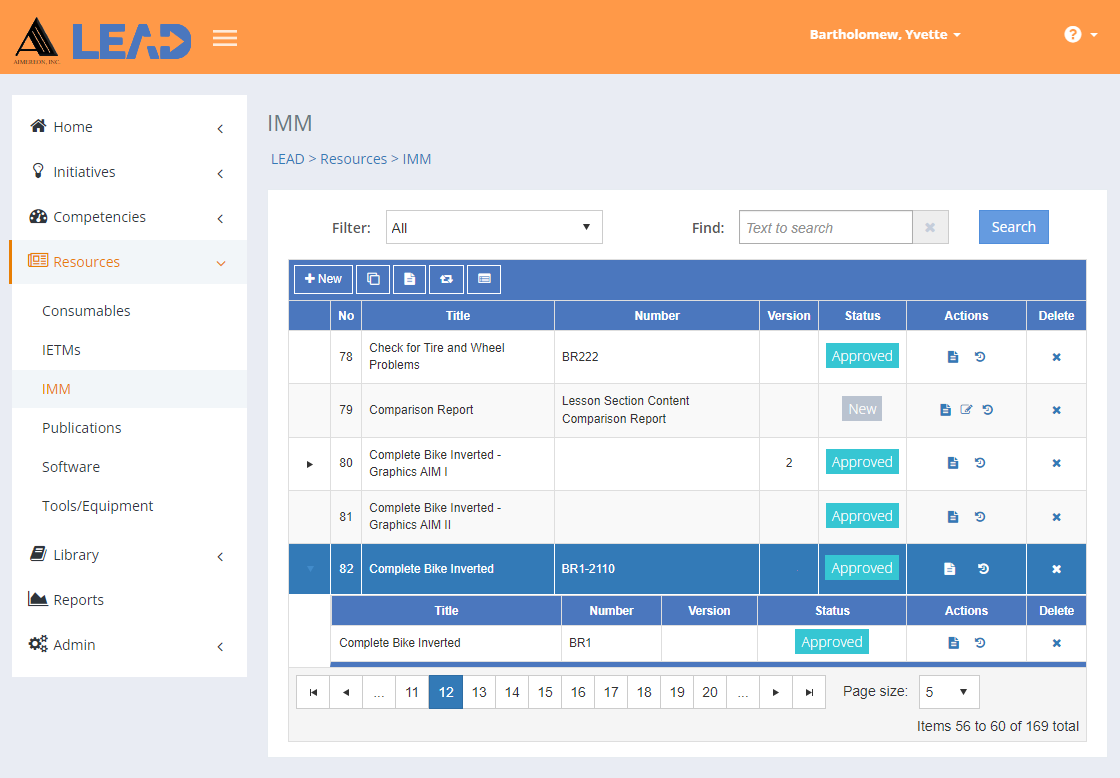Image resolution: width=1120 pixels, height=778 pixels.
Task: Collapse the expanded row 82
Action: click(309, 569)
